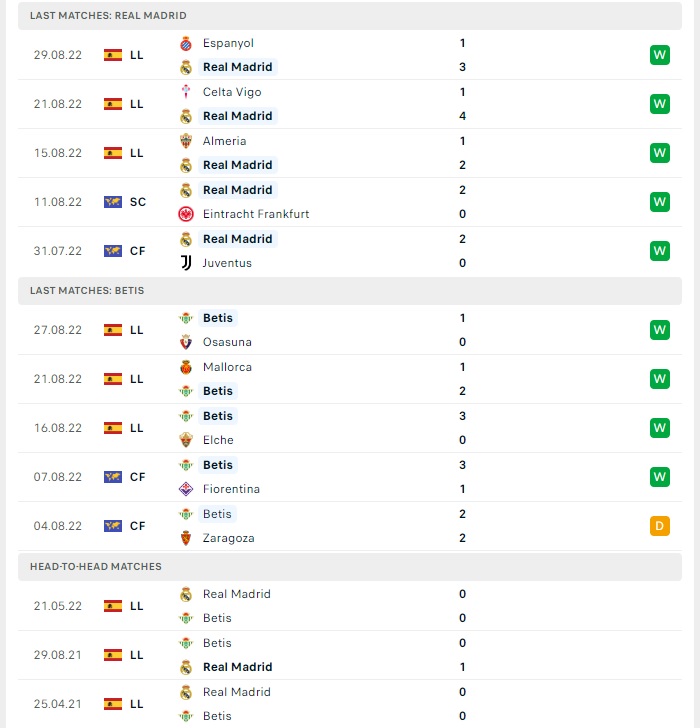Click the Juventus logo icon
The height and width of the screenshot is (728, 700).
(x=186, y=263)
